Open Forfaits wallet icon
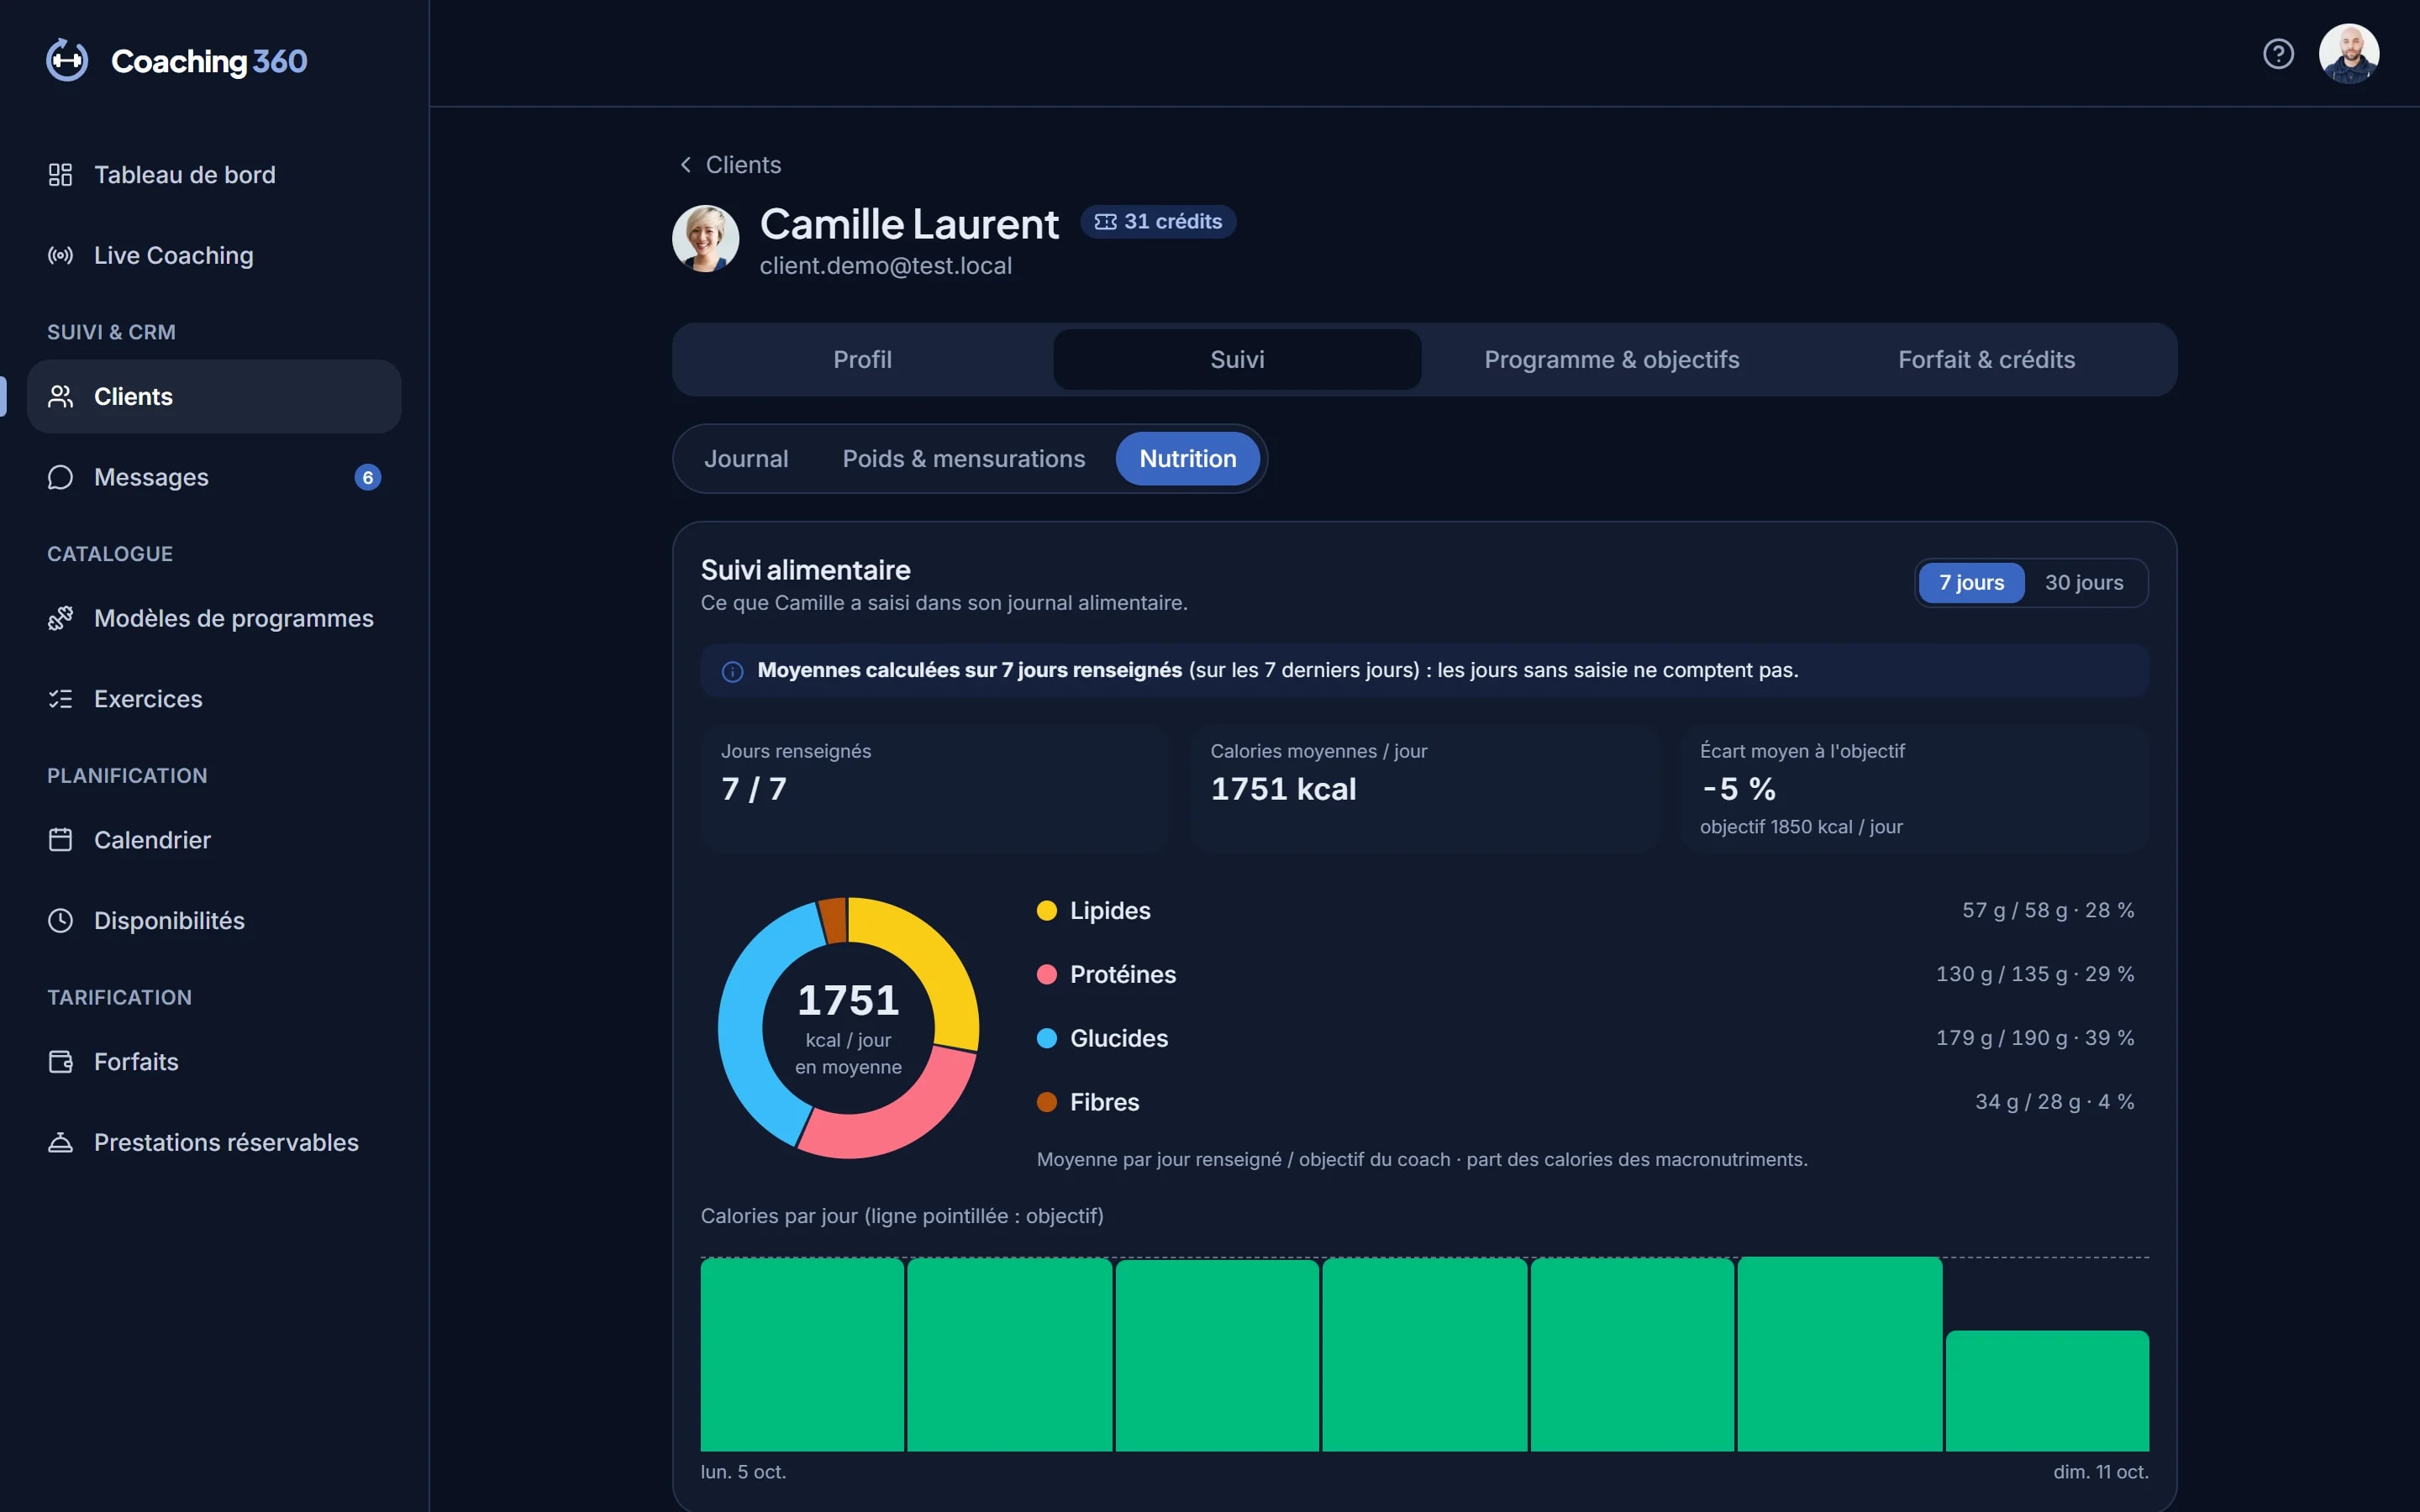The width and height of the screenshot is (2420, 1512). (60, 1062)
